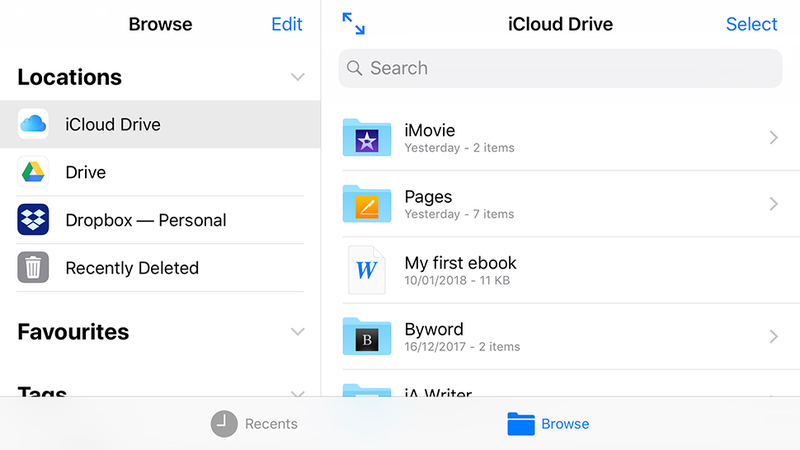800x450 pixels.
Task: Open iMovie via its right chevron
Action: pos(773,137)
